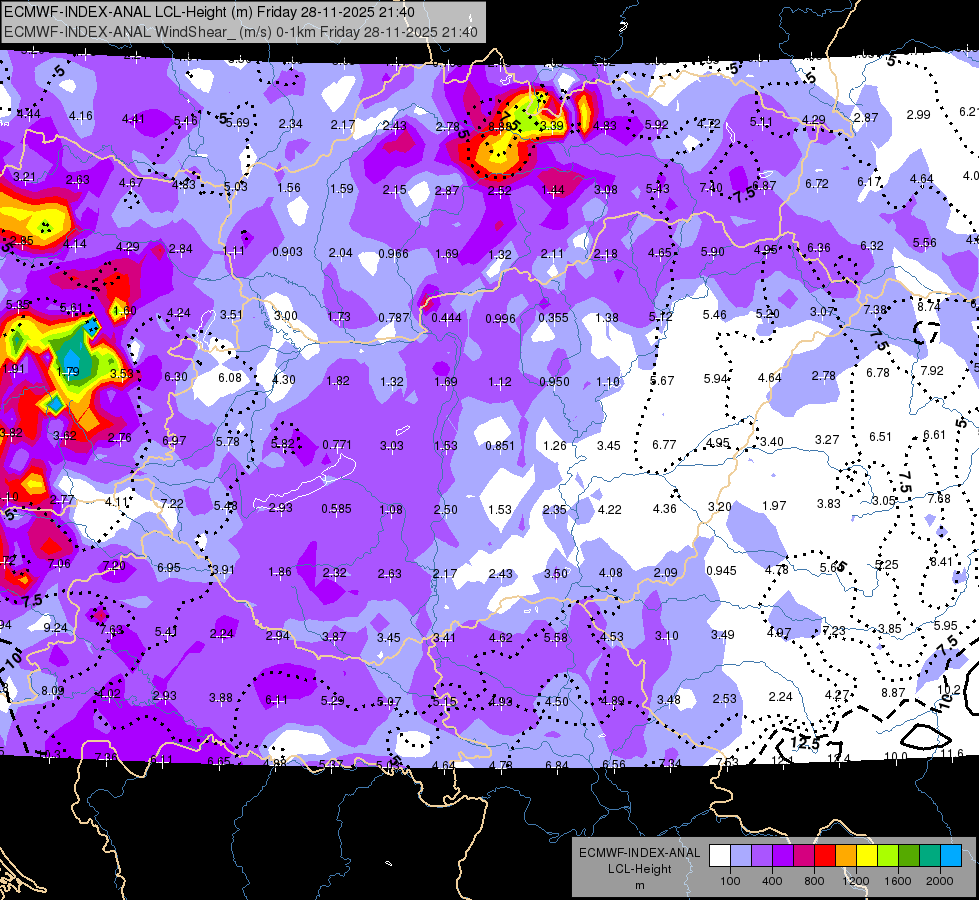Click the wind shear value '6.08'
The image size is (979, 900).
pos(229,378)
